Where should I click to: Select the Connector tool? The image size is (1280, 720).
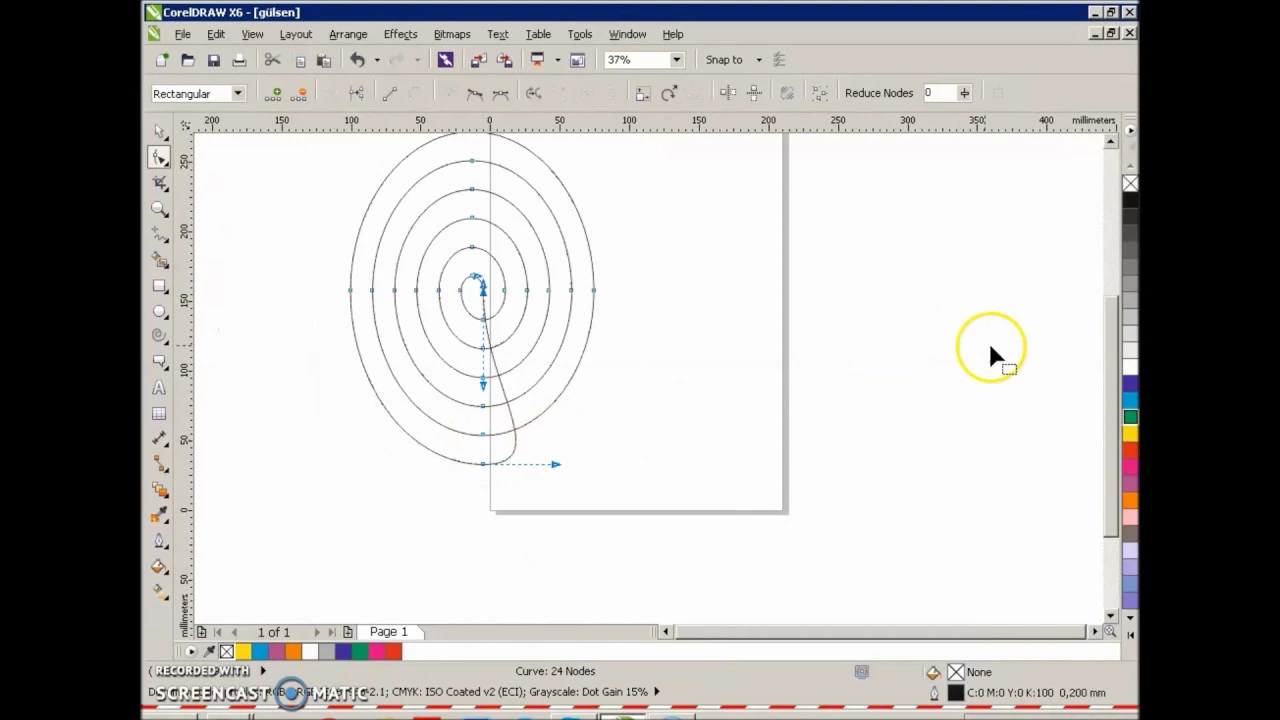pos(160,464)
